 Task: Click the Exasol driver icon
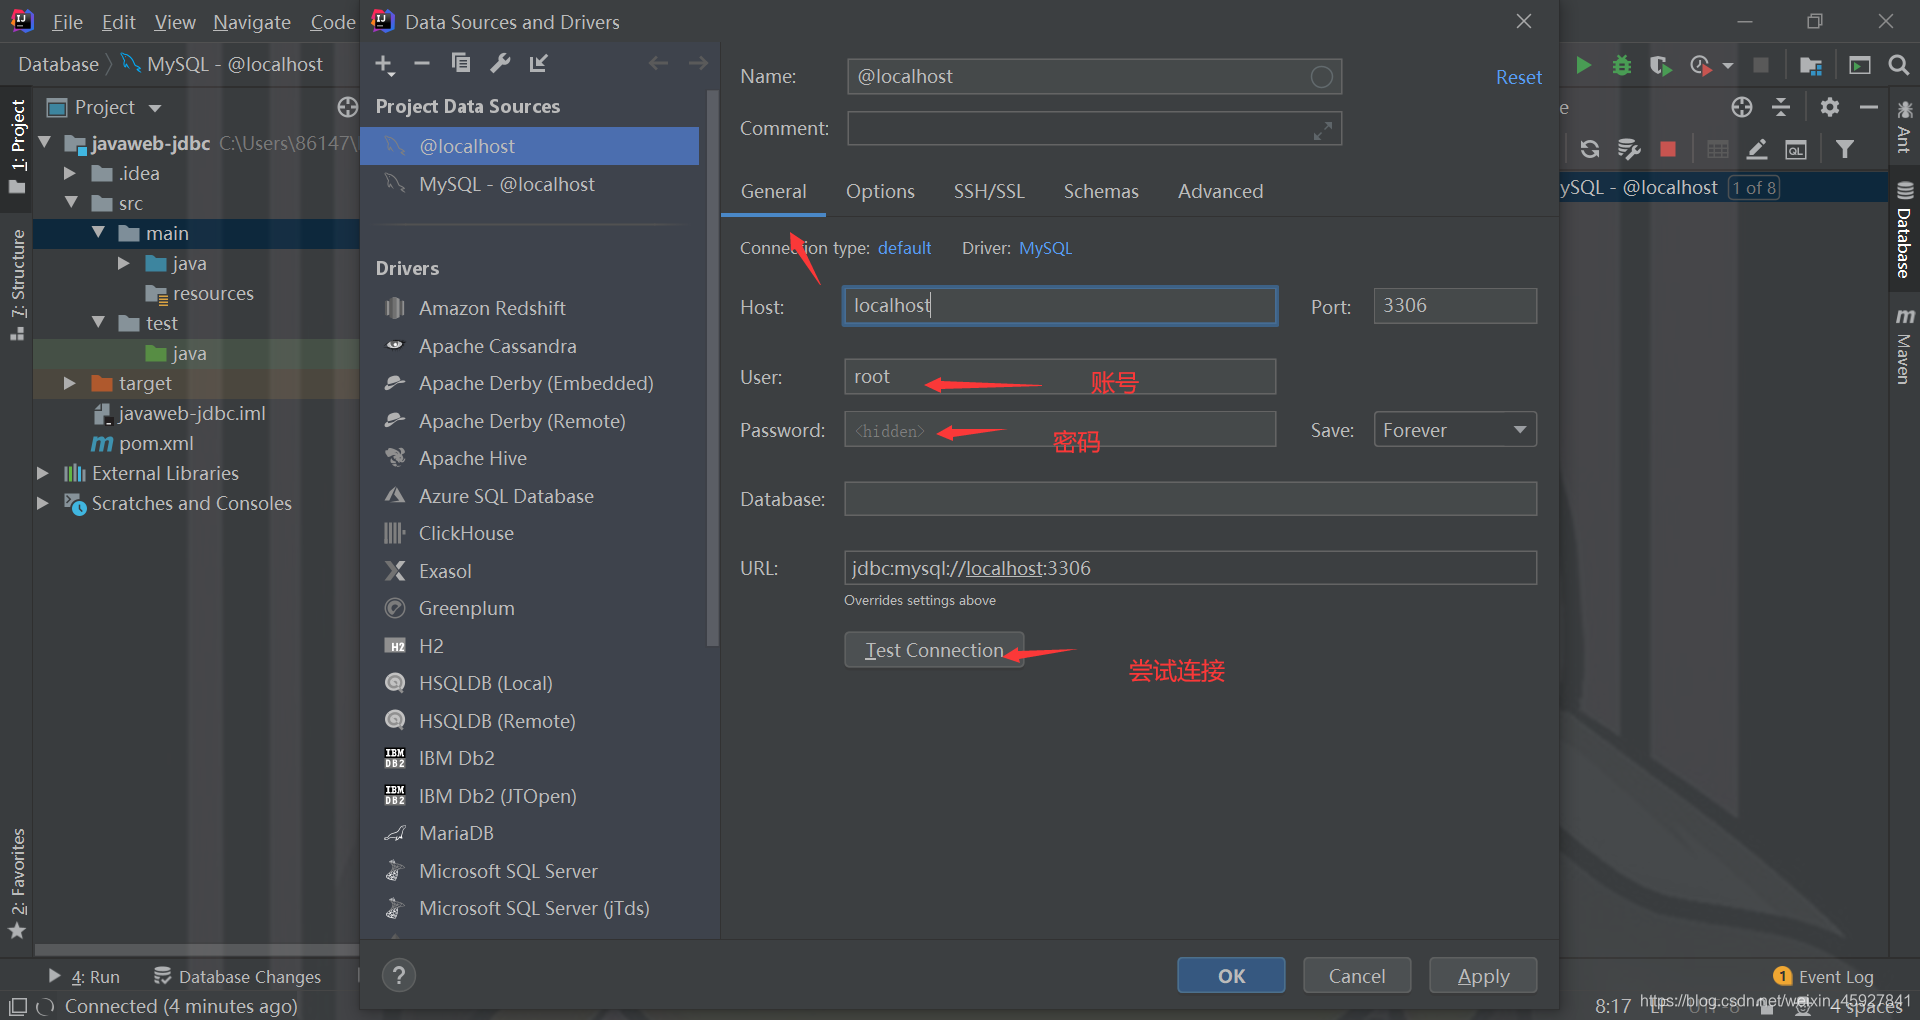pyautogui.click(x=395, y=571)
